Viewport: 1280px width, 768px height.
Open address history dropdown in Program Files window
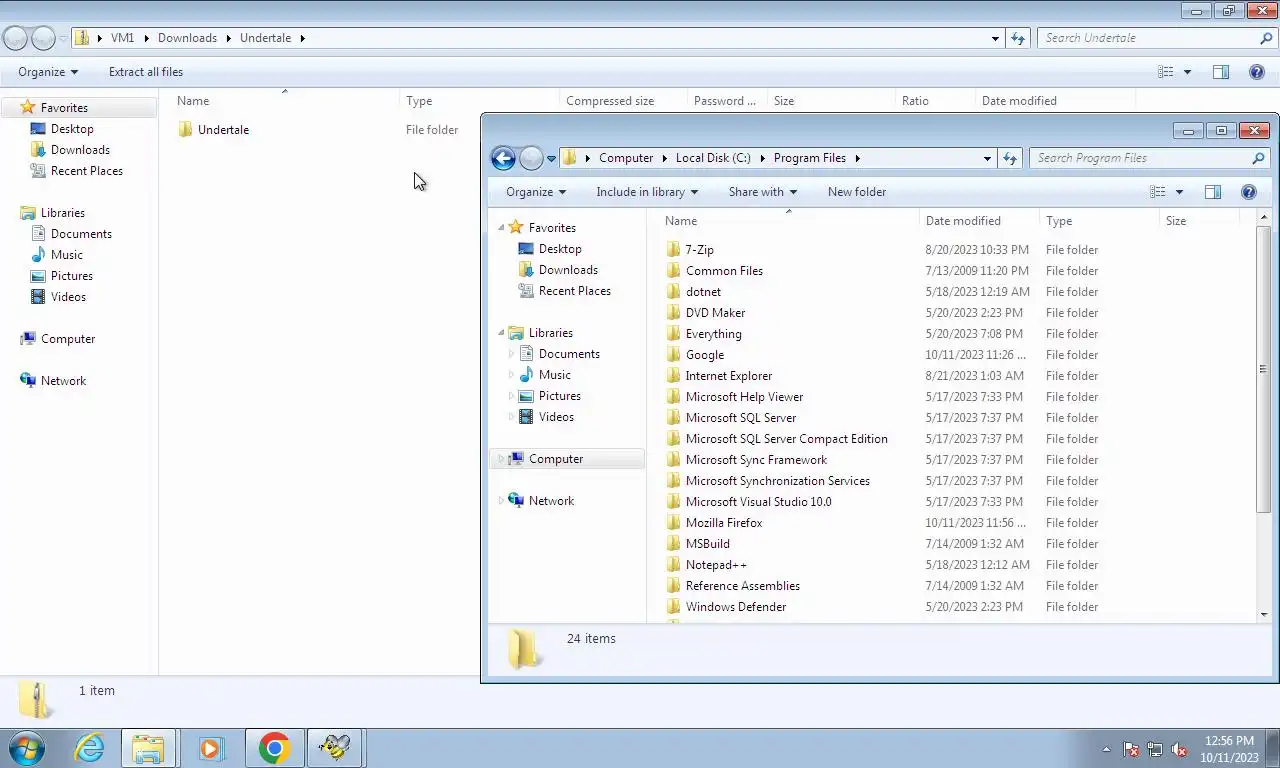987,158
